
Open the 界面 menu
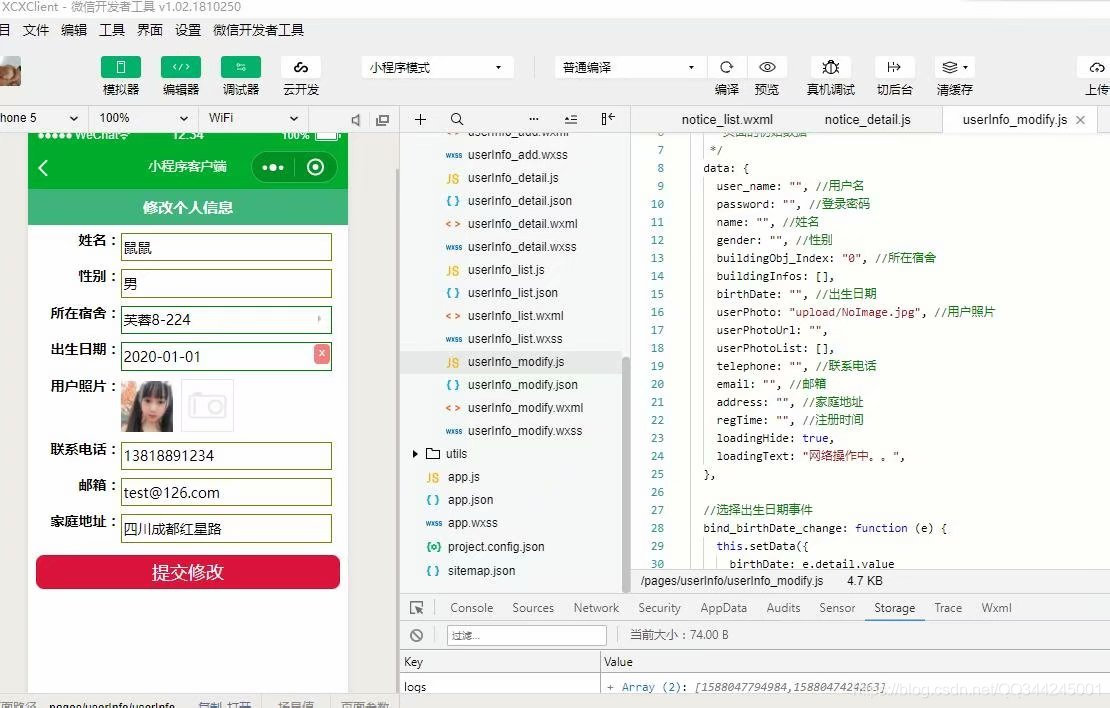(x=150, y=30)
